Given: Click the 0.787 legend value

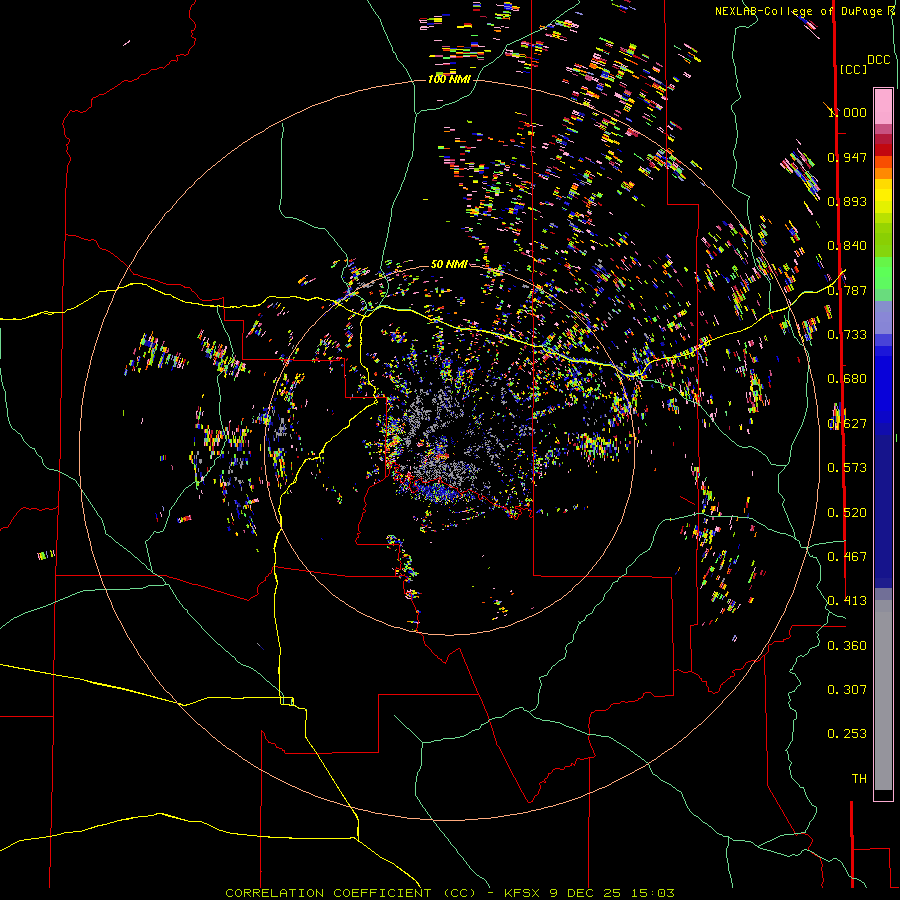Looking at the screenshot, I should (847, 290).
